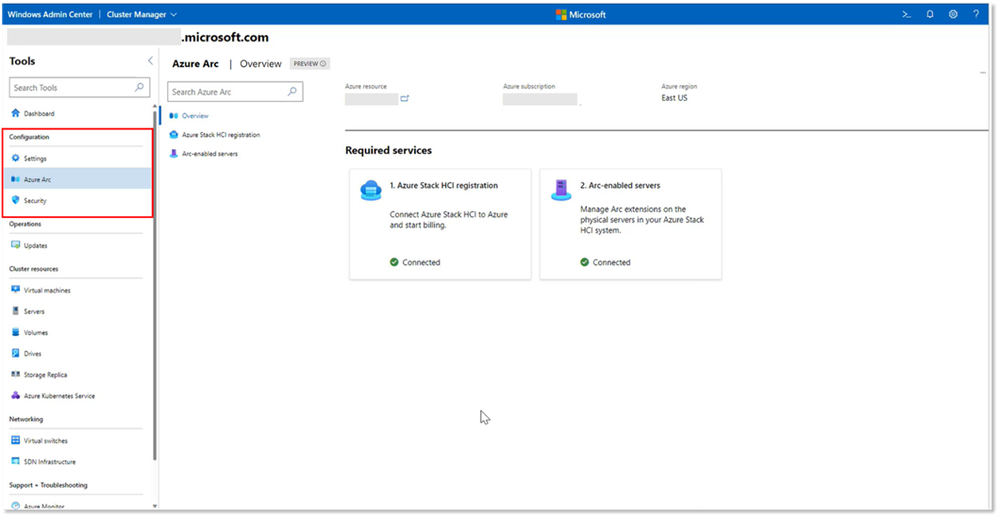Click Connected status on HCI registration card
This screenshot has width=999, height=517.
[415, 262]
